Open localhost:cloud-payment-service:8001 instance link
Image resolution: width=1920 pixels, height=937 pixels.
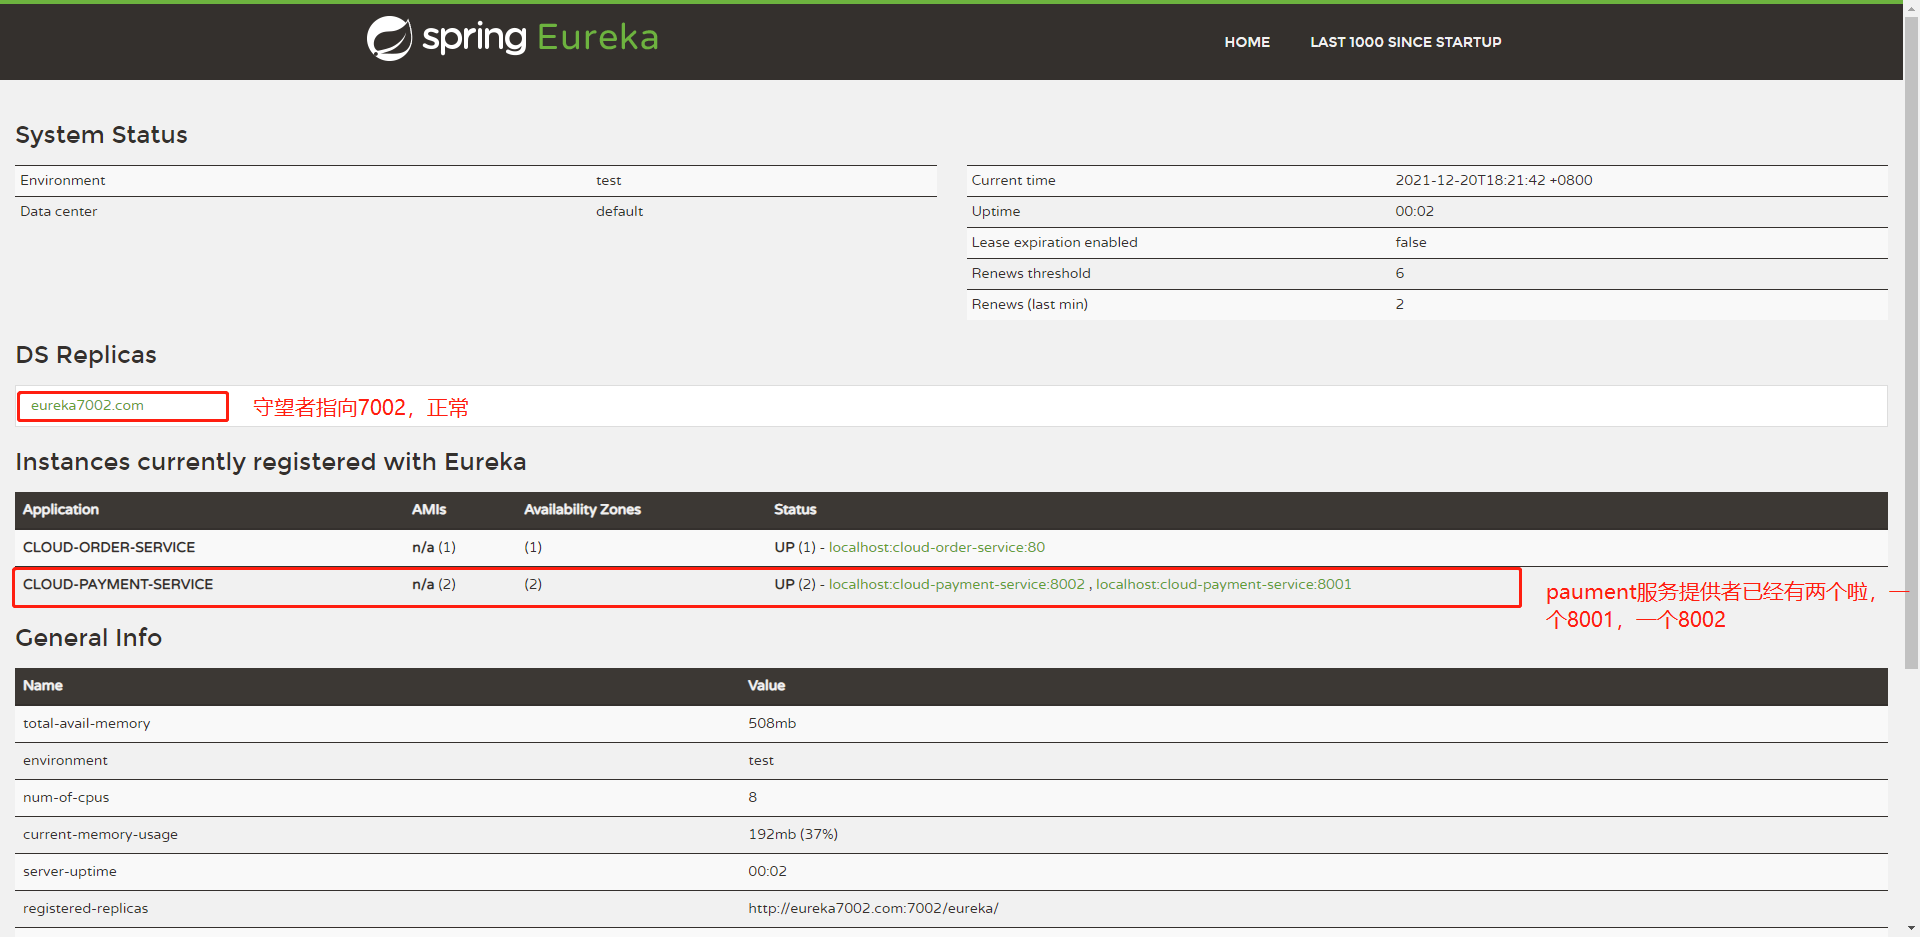pos(1223,584)
